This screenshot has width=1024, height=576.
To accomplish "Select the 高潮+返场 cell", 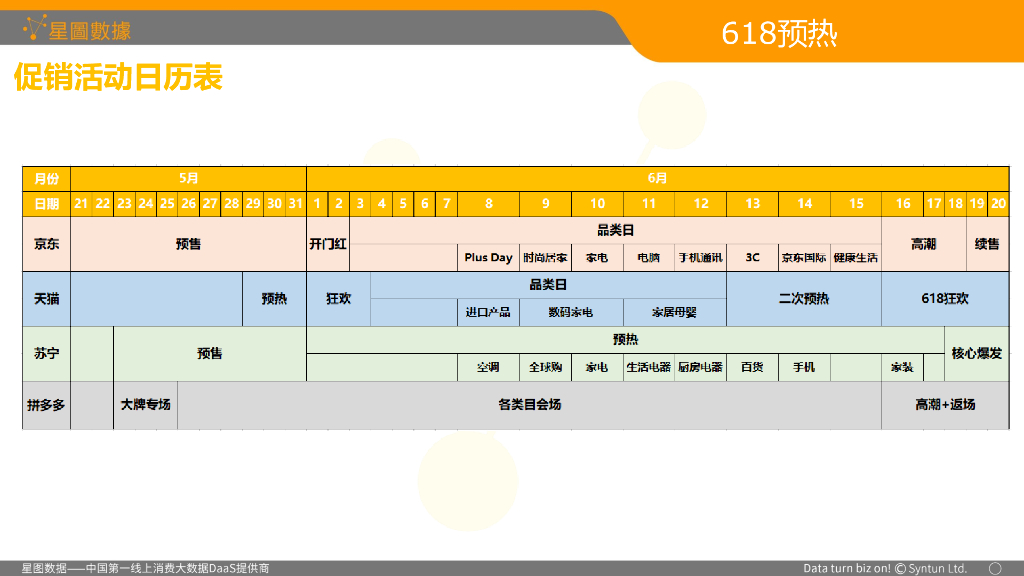I will click(x=944, y=405).
